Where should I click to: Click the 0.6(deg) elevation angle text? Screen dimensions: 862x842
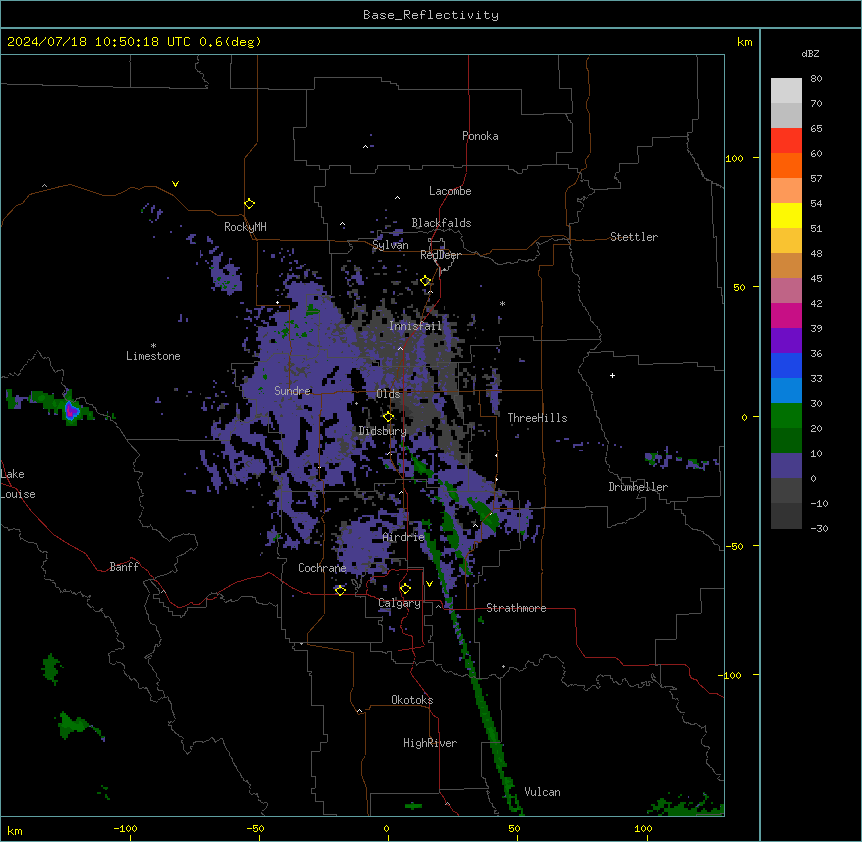[x=230, y=42]
